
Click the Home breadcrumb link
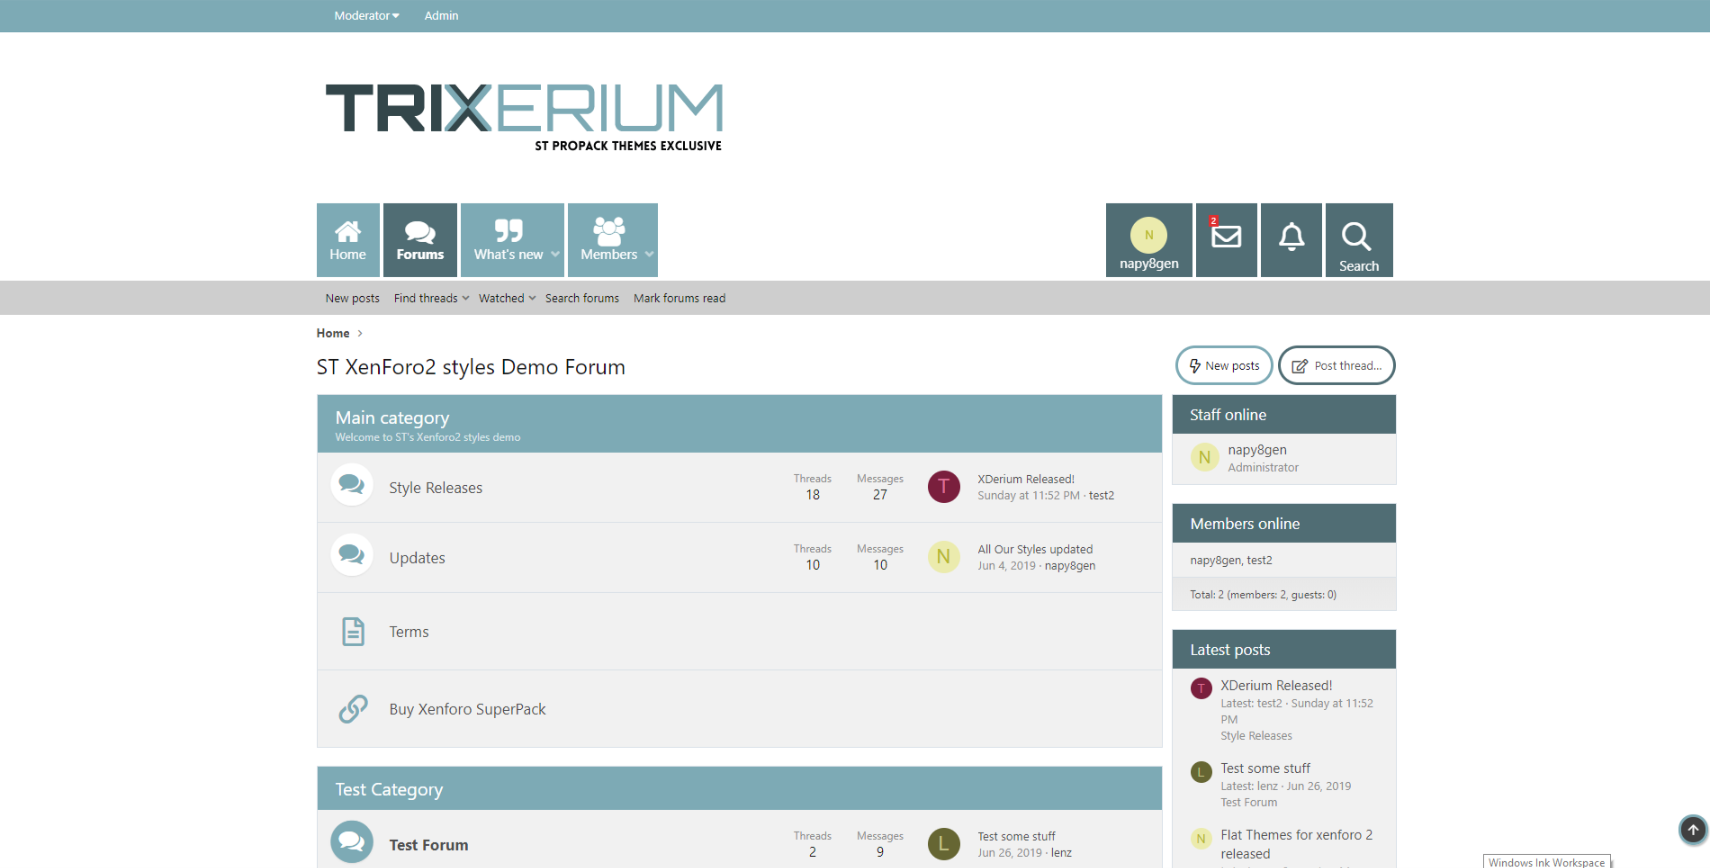click(x=333, y=333)
